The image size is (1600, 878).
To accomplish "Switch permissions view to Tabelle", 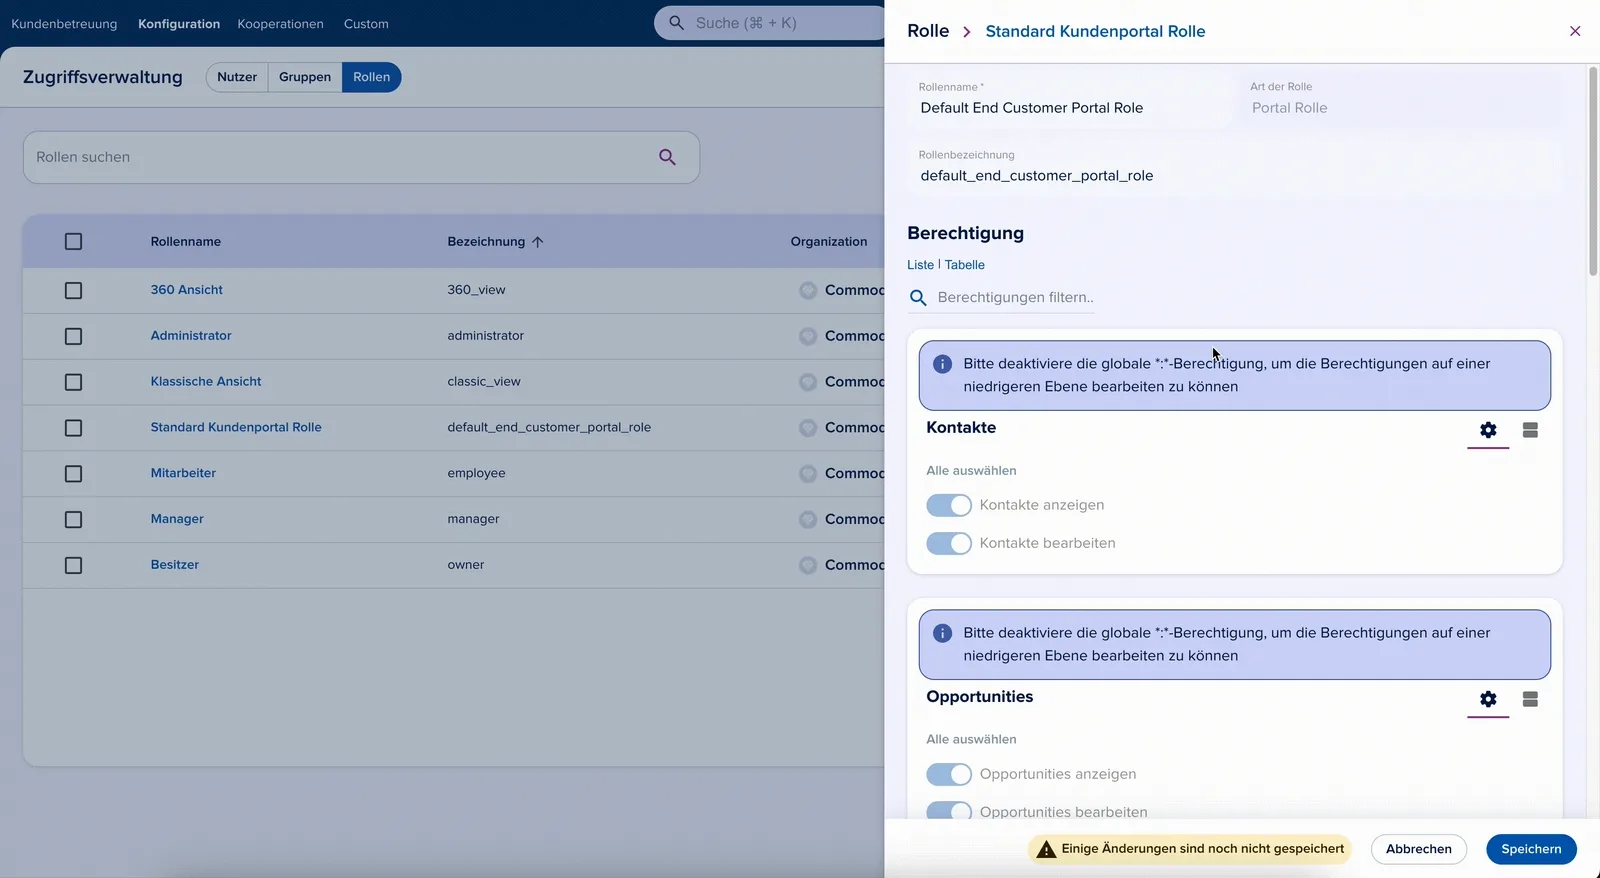I will pyautogui.click(x=965, y=265).
